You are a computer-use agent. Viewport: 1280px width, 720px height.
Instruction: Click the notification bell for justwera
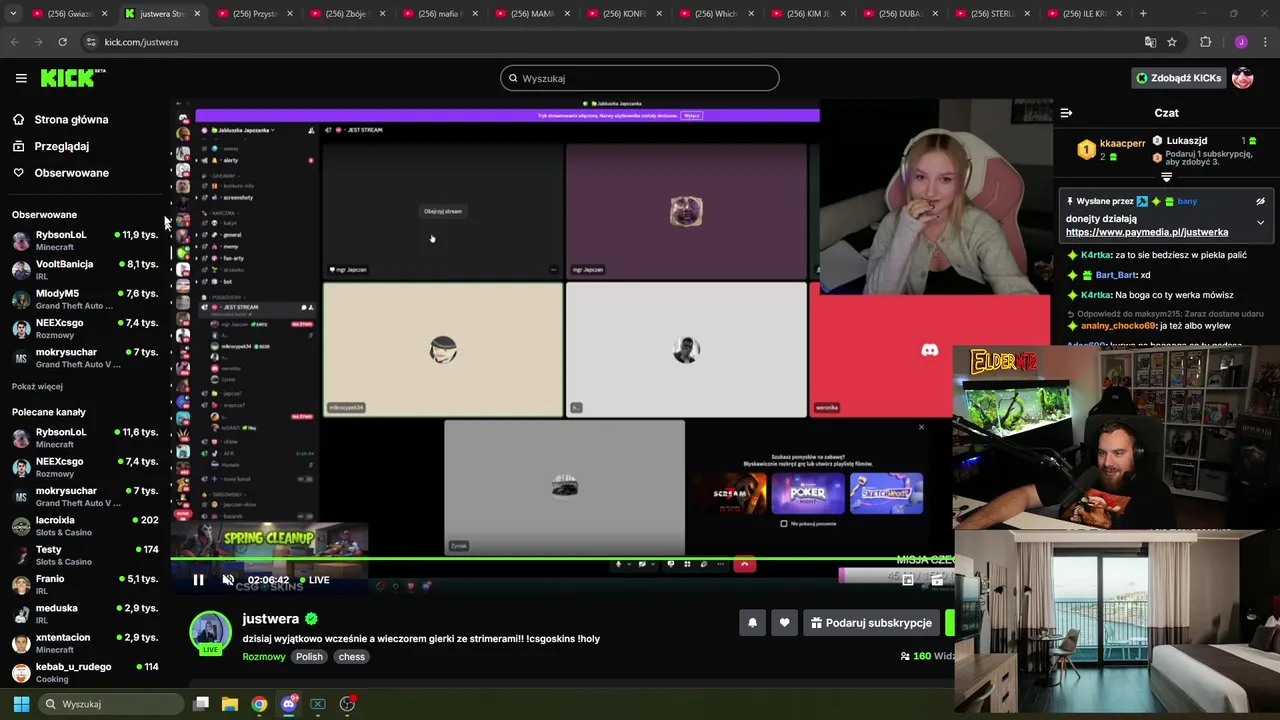point(753,623)
